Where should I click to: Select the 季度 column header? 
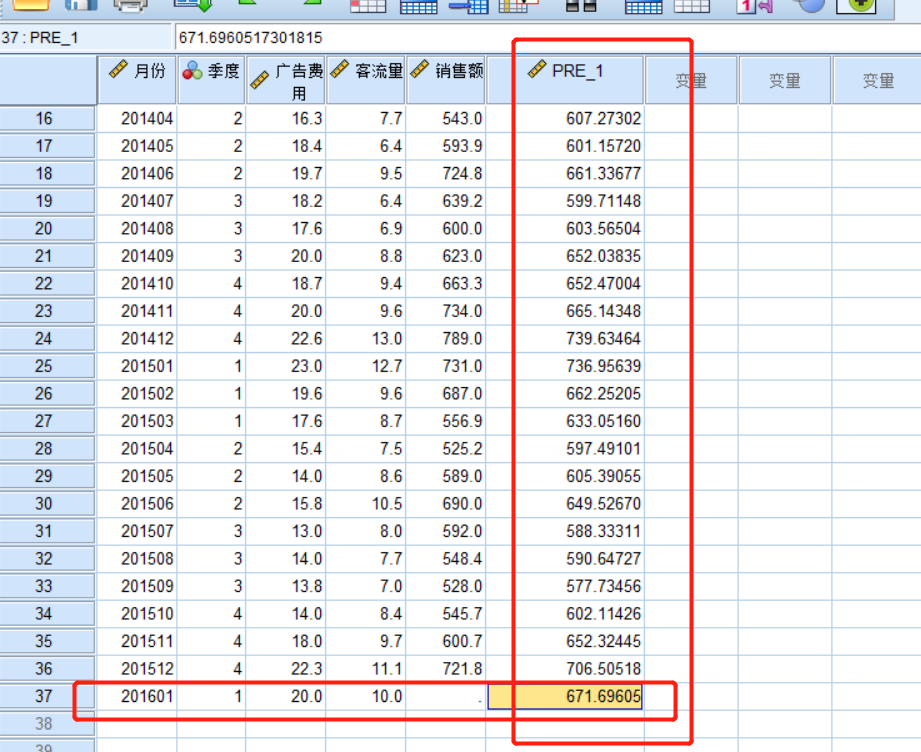pyautogui.click(x=211, y=80)
